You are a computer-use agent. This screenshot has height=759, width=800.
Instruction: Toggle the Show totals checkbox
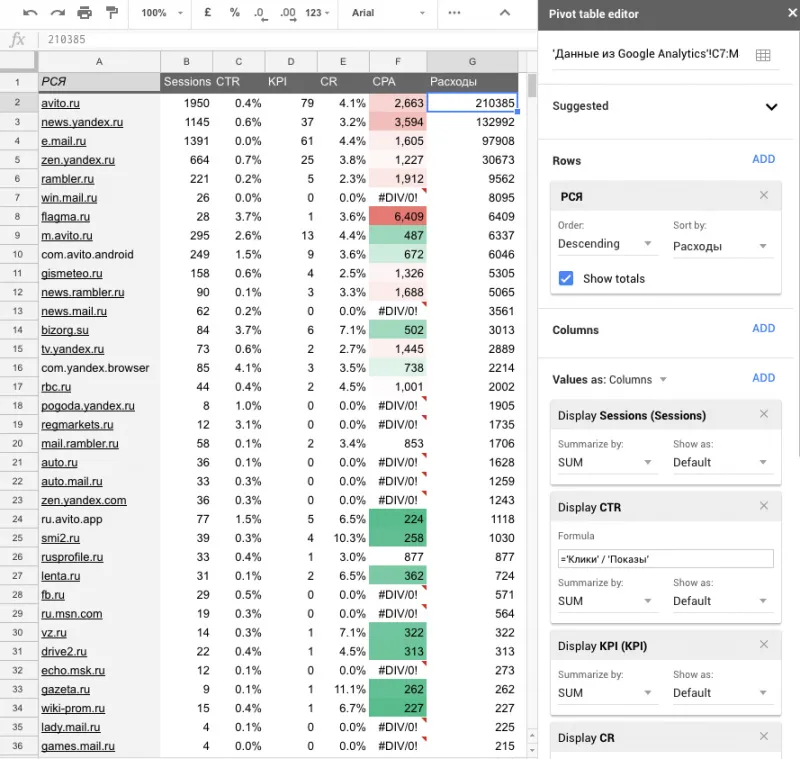[566, 279]
